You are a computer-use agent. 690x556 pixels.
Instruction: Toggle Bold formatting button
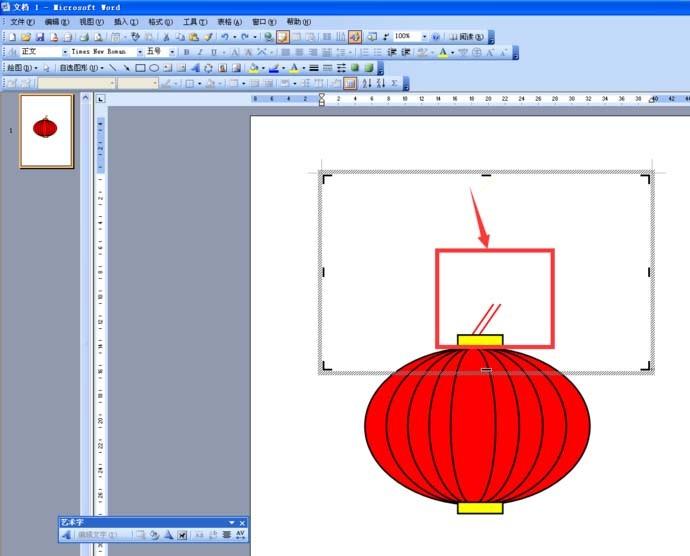(186, 52)
